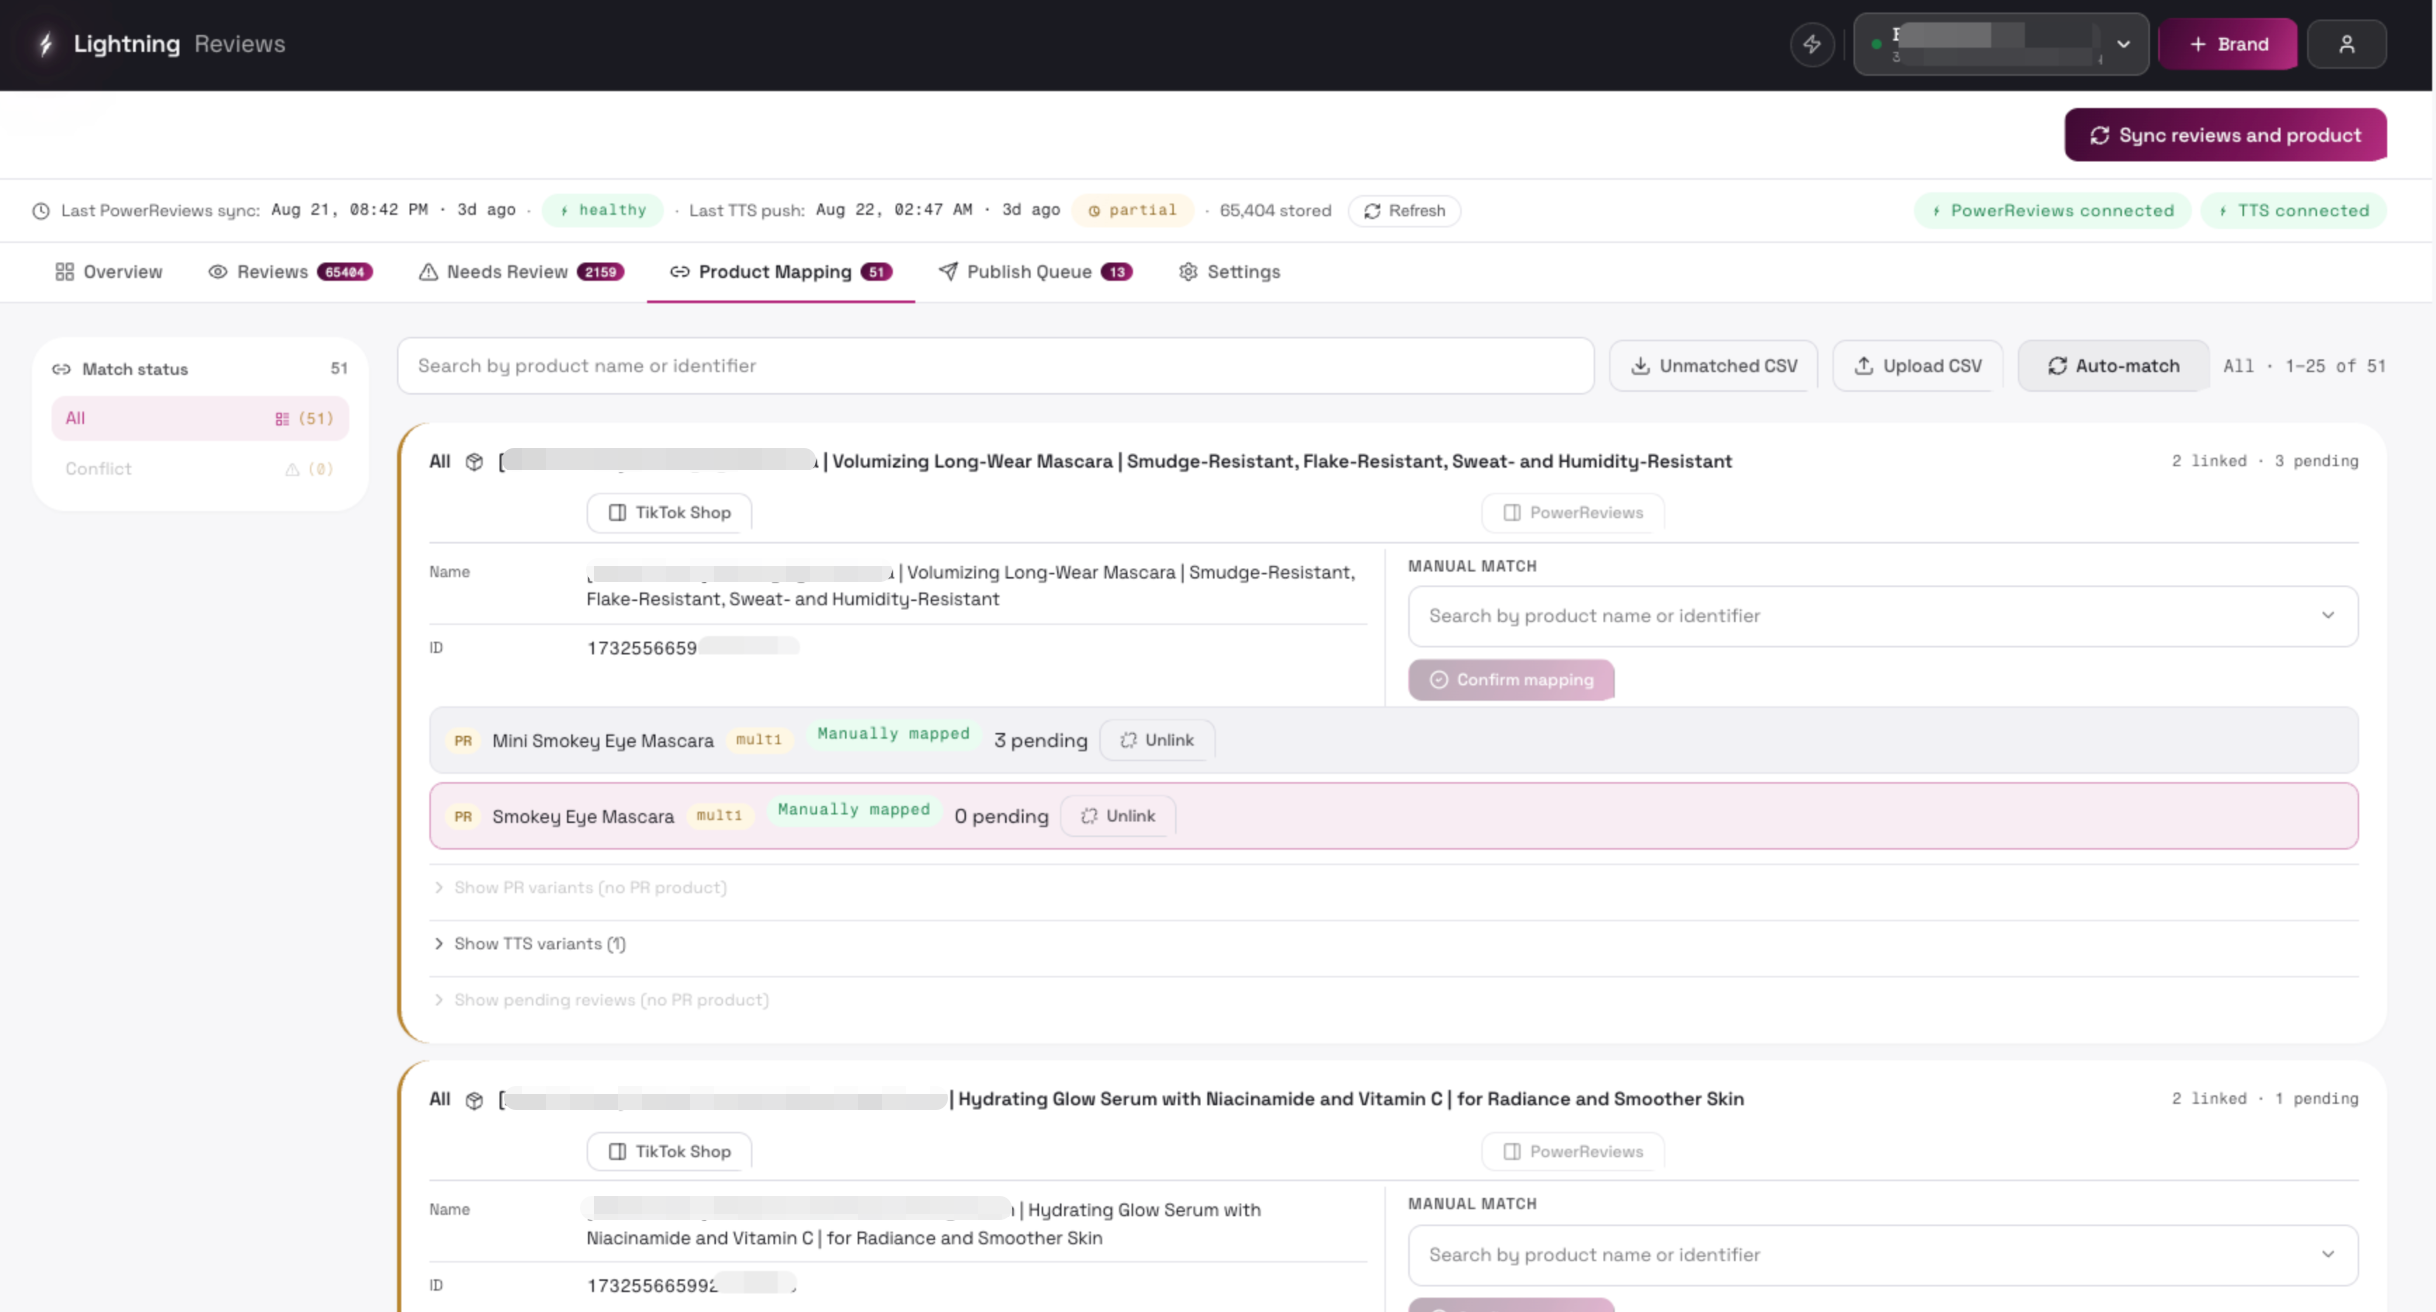Open the Needs Review tab
The width and height of the screenshot is (2436, 1312).
pyautogui.click(x=522, y=272)
